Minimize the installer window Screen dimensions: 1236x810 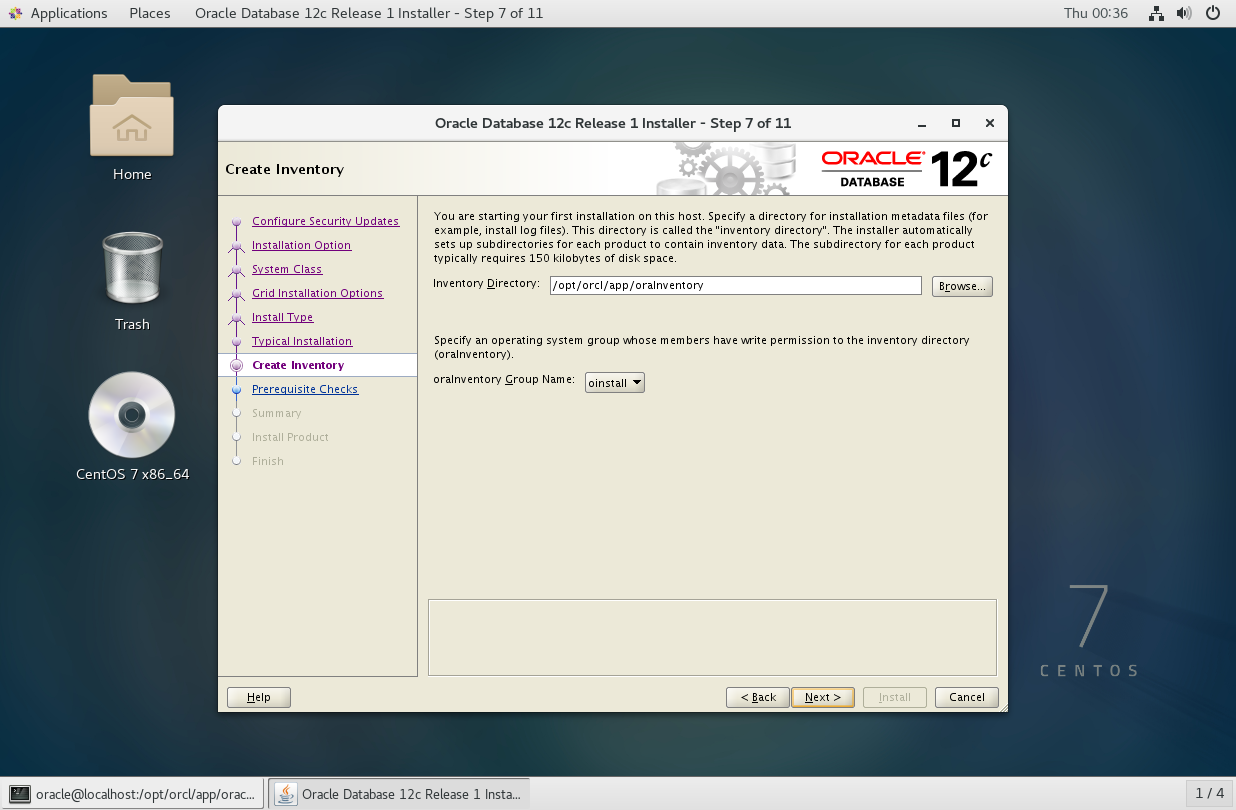(922, 123)
